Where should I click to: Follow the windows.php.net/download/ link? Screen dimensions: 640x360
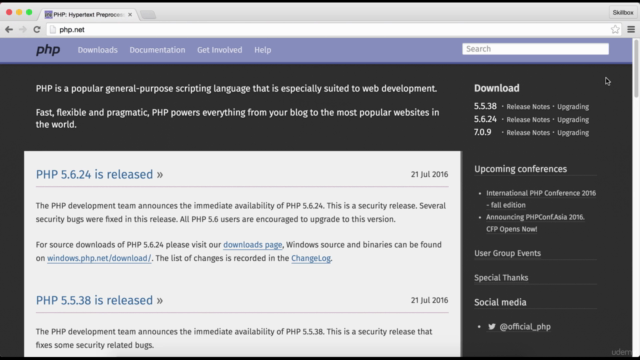point(99,258)
